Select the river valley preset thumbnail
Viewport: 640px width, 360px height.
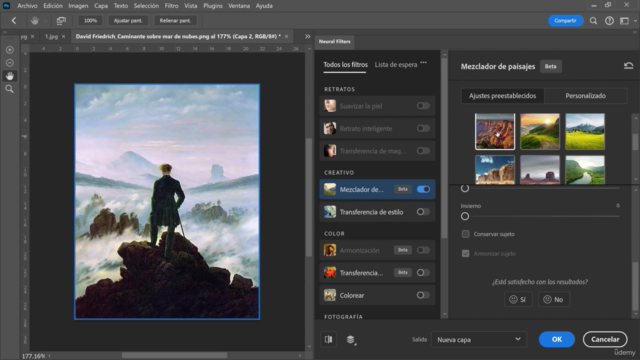coord(585,170)
